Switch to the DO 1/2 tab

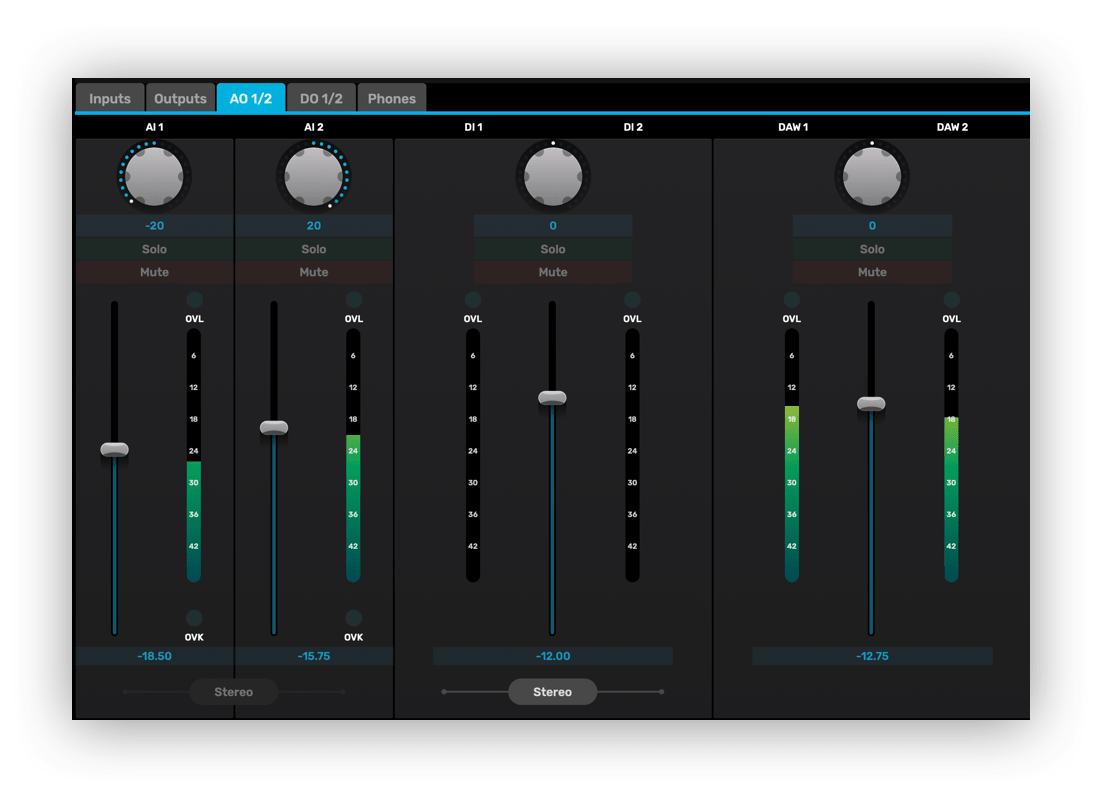pos(321,98)
